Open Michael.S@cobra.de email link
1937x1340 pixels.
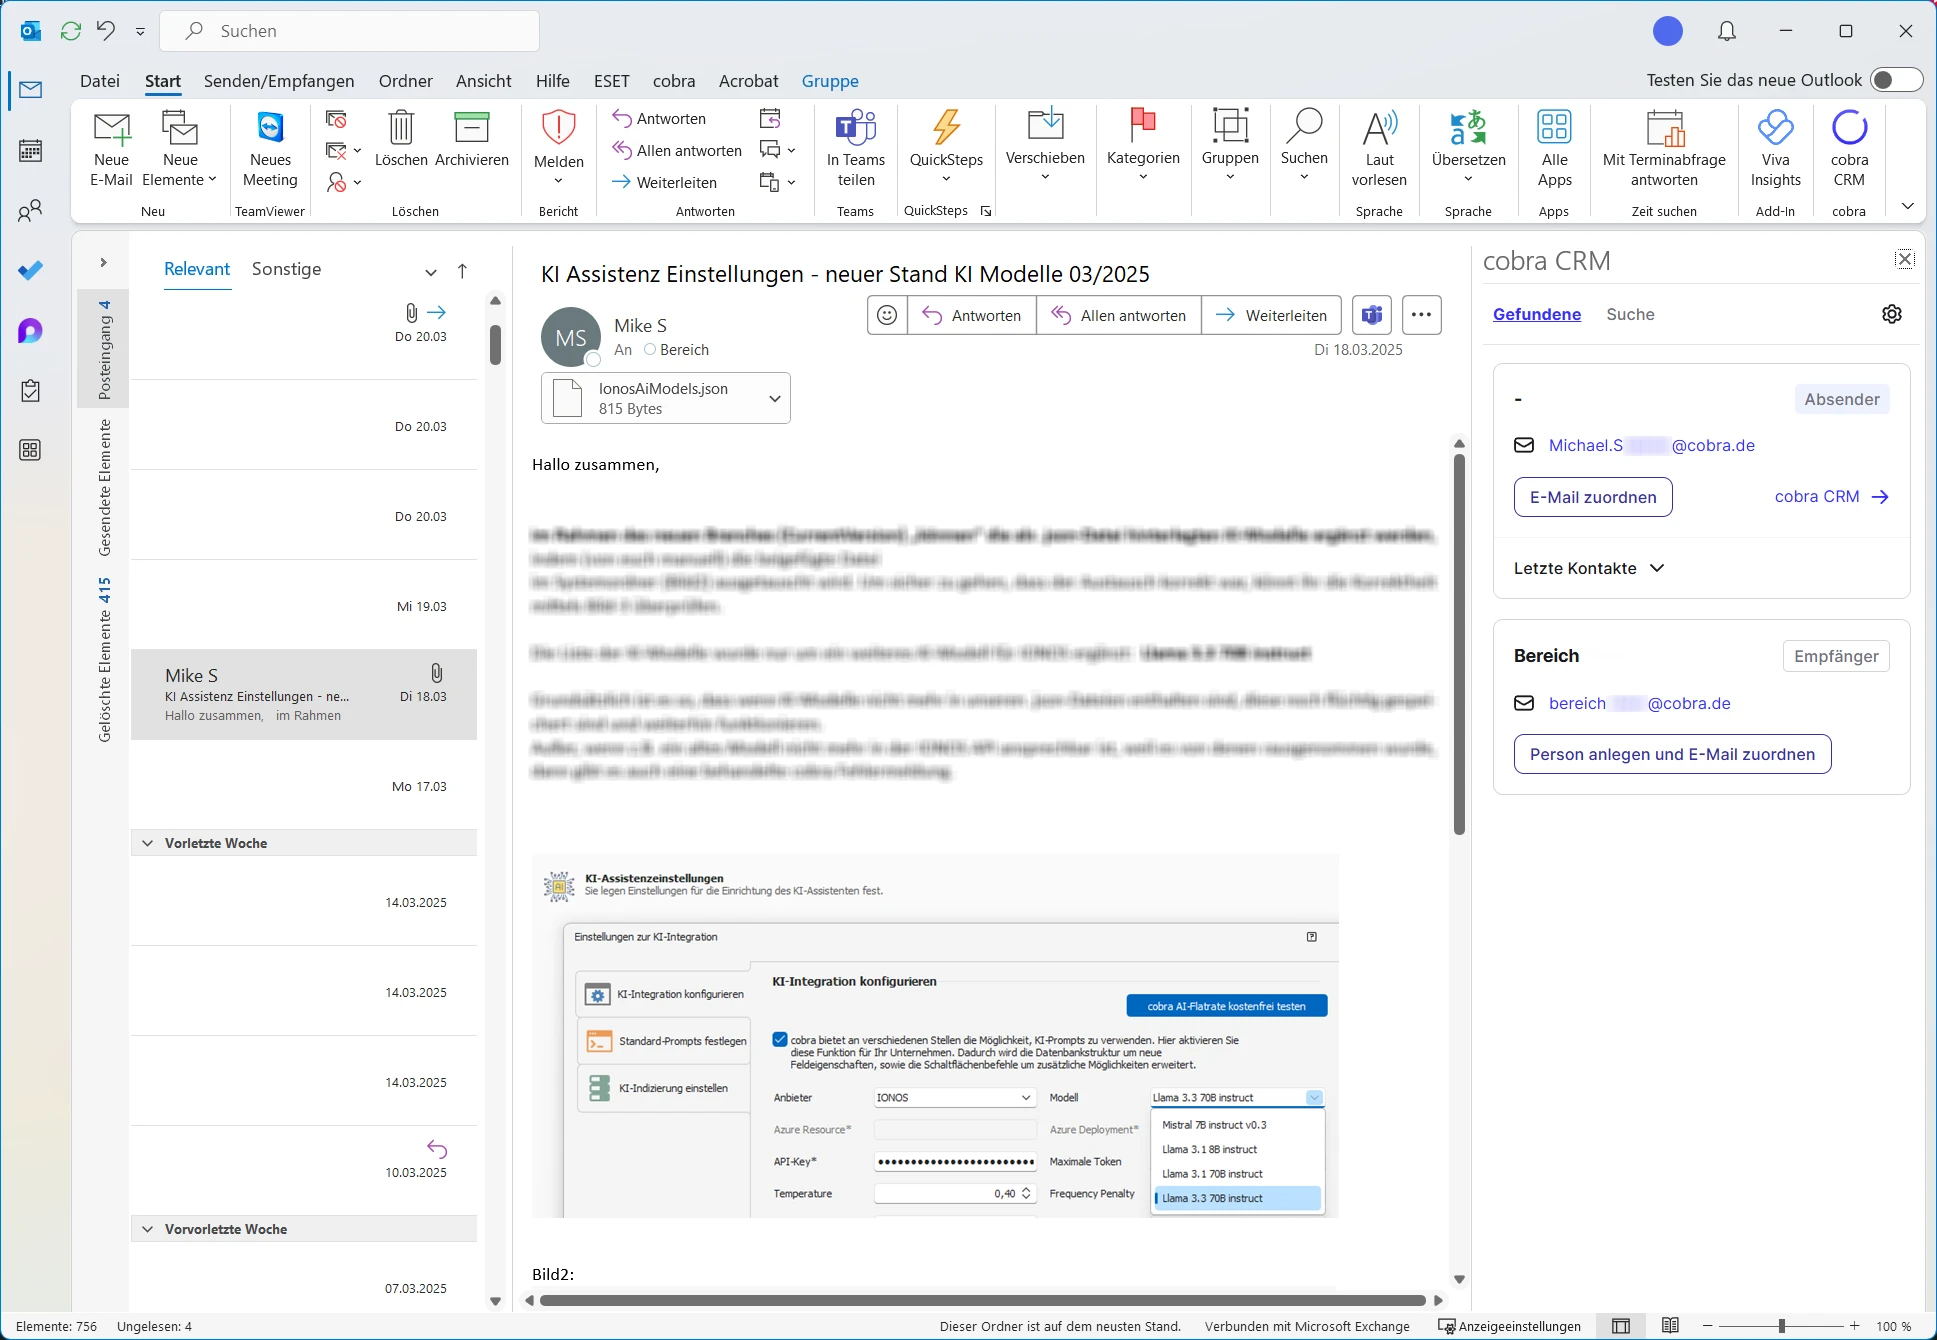pos(1651,445)
